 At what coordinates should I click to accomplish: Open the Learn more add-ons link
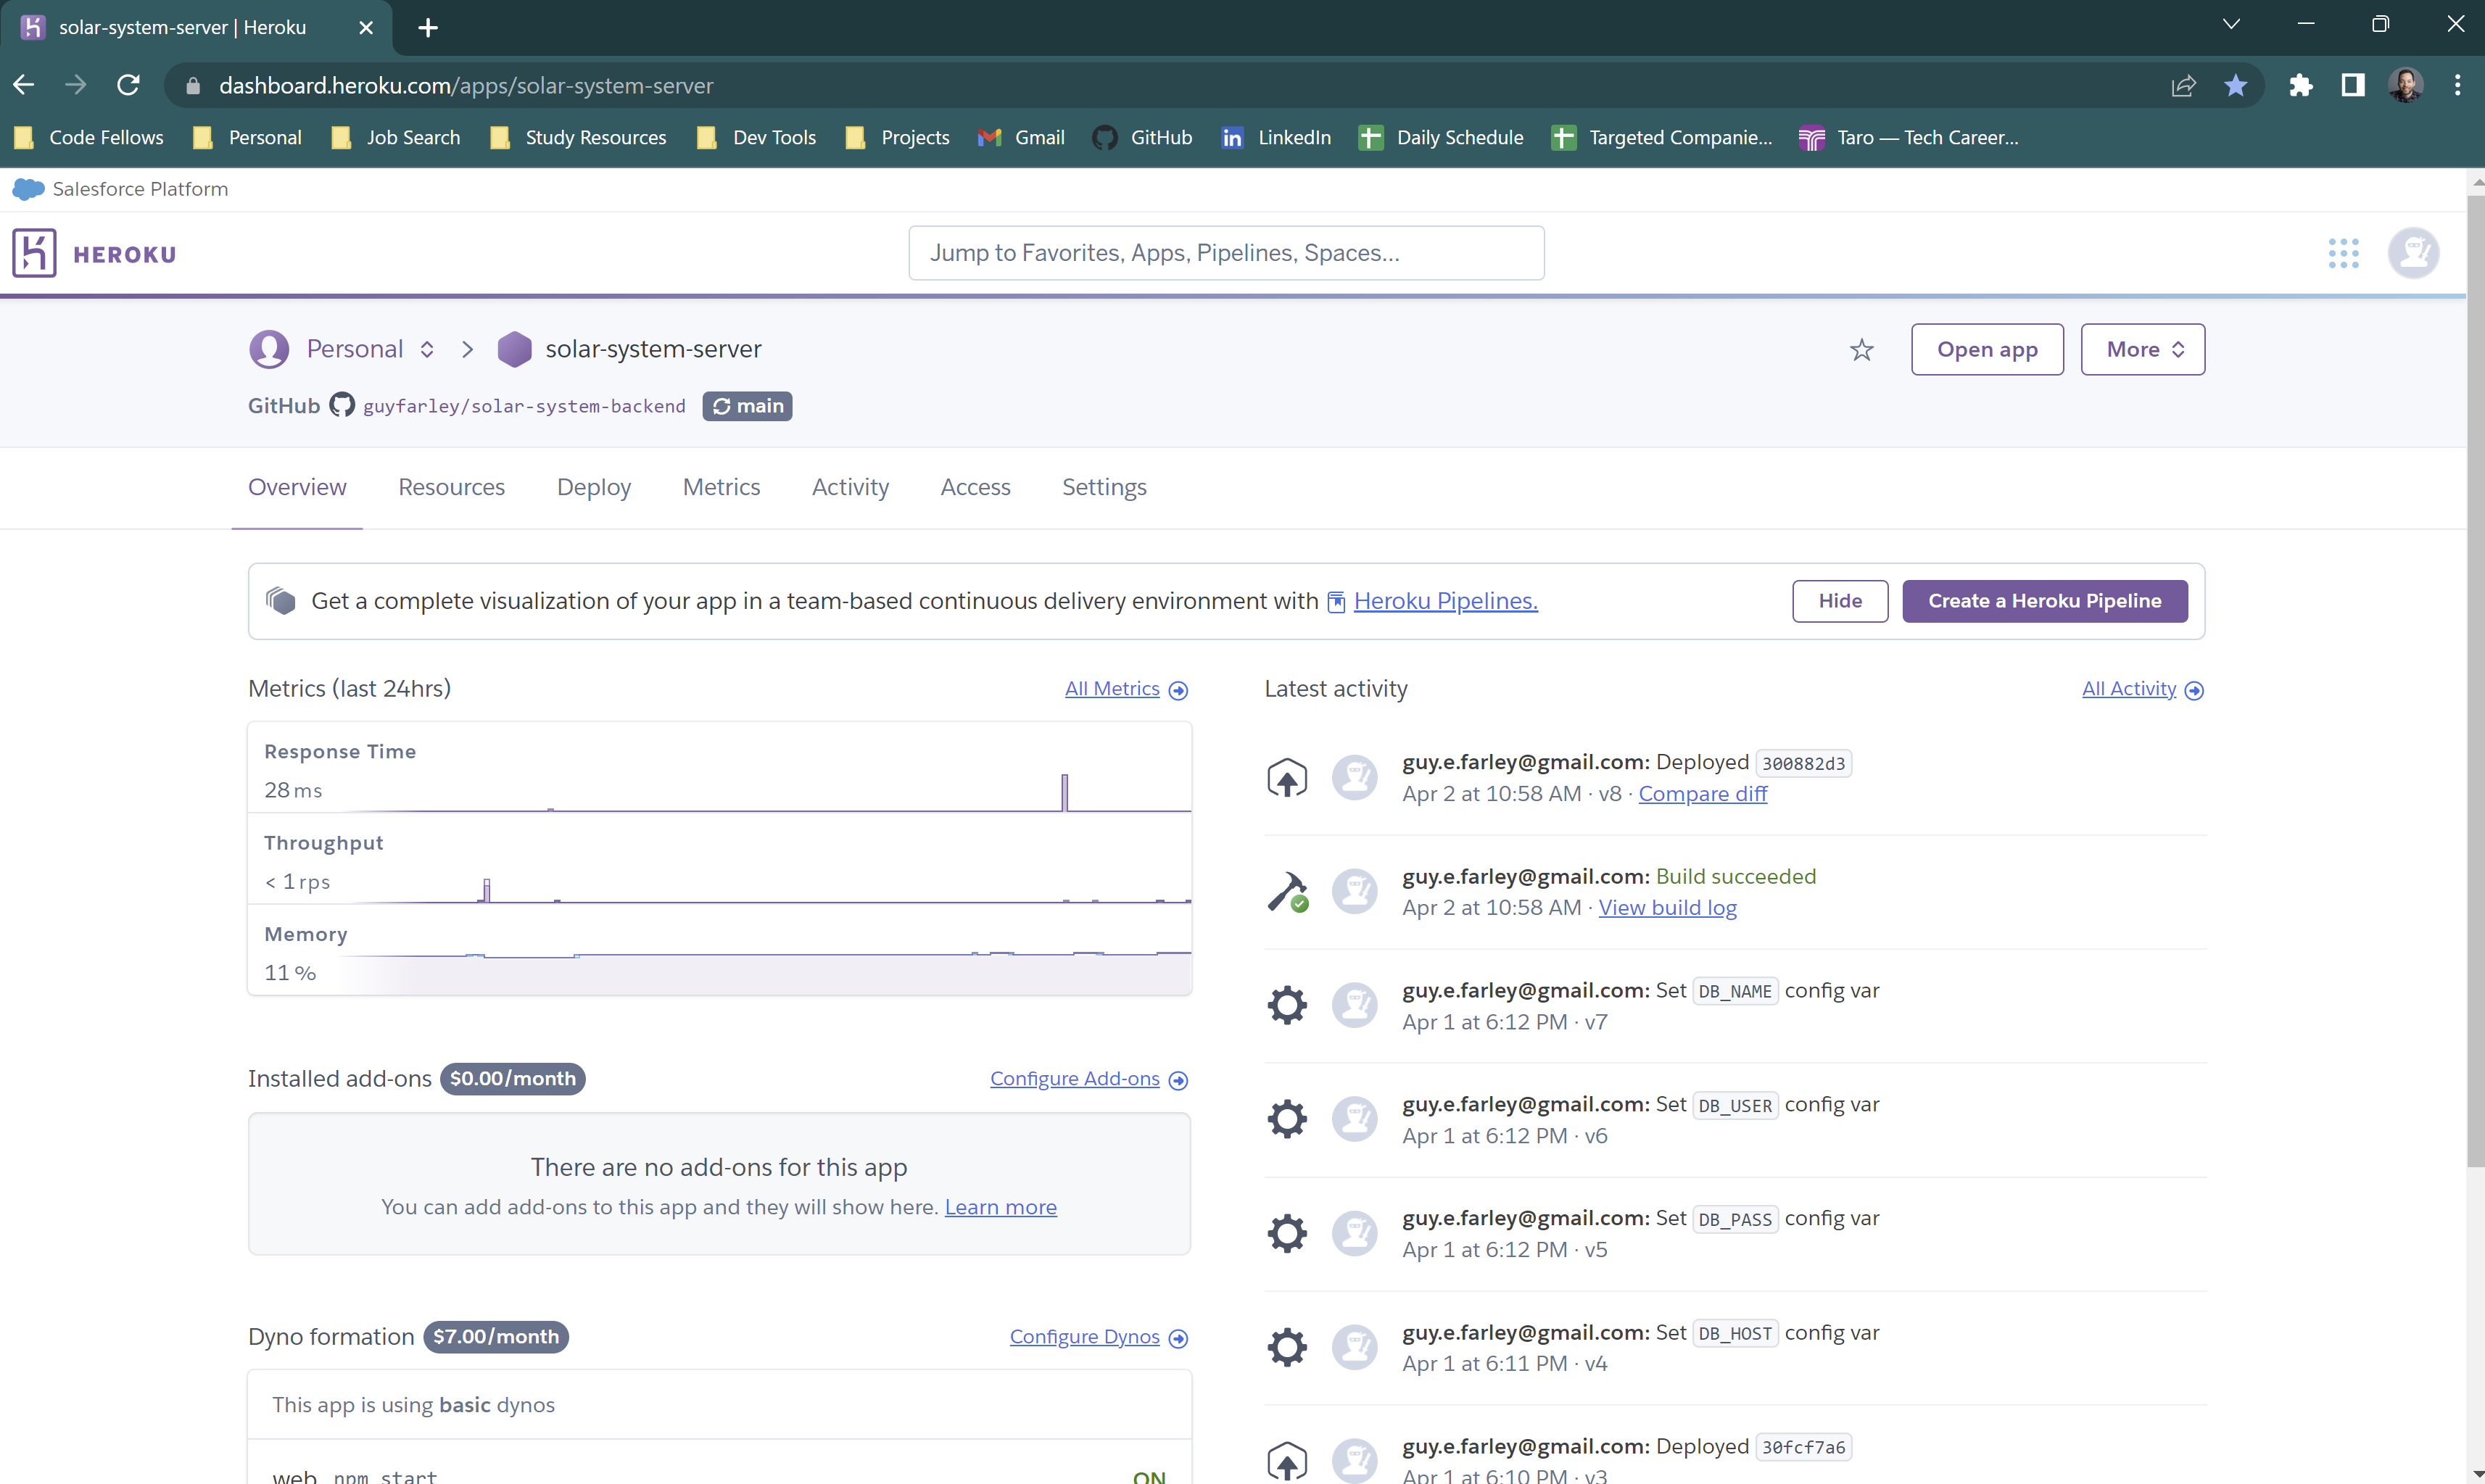point(1000,1207)
